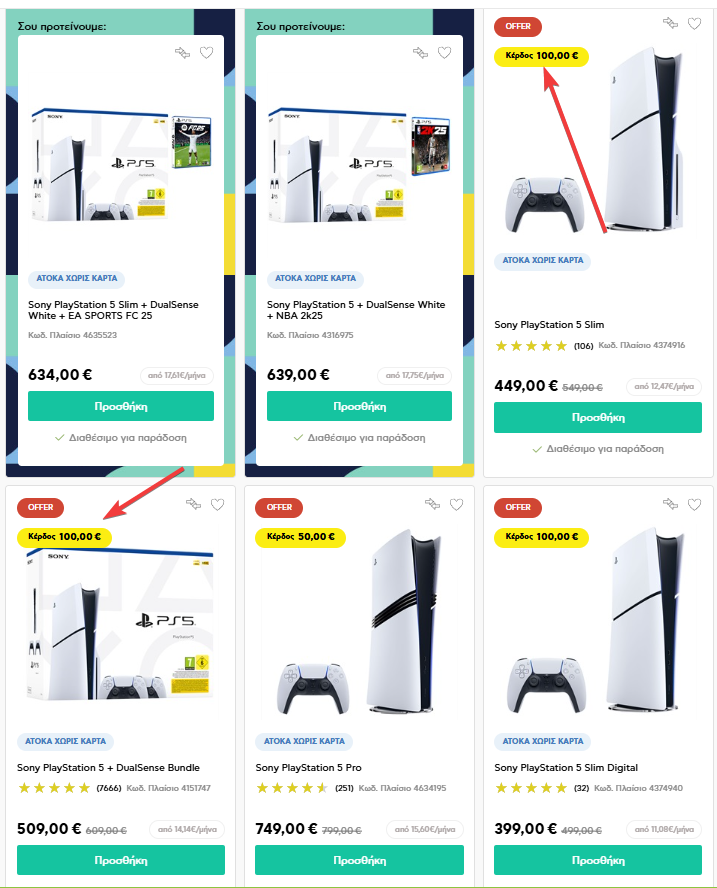Click Προσθήκη for PlayStation 5 Slim
Viewport: 717px width, 888px height.
[x=598, y=417]
